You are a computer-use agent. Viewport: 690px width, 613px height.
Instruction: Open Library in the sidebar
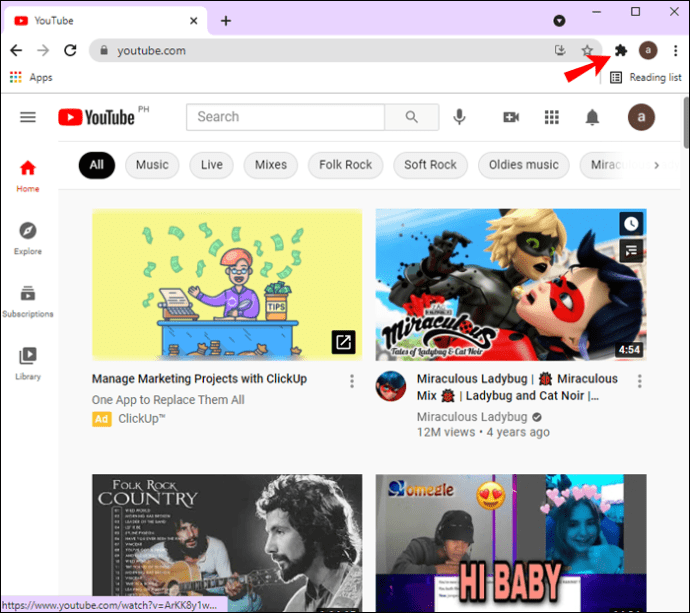click(28, 364)
